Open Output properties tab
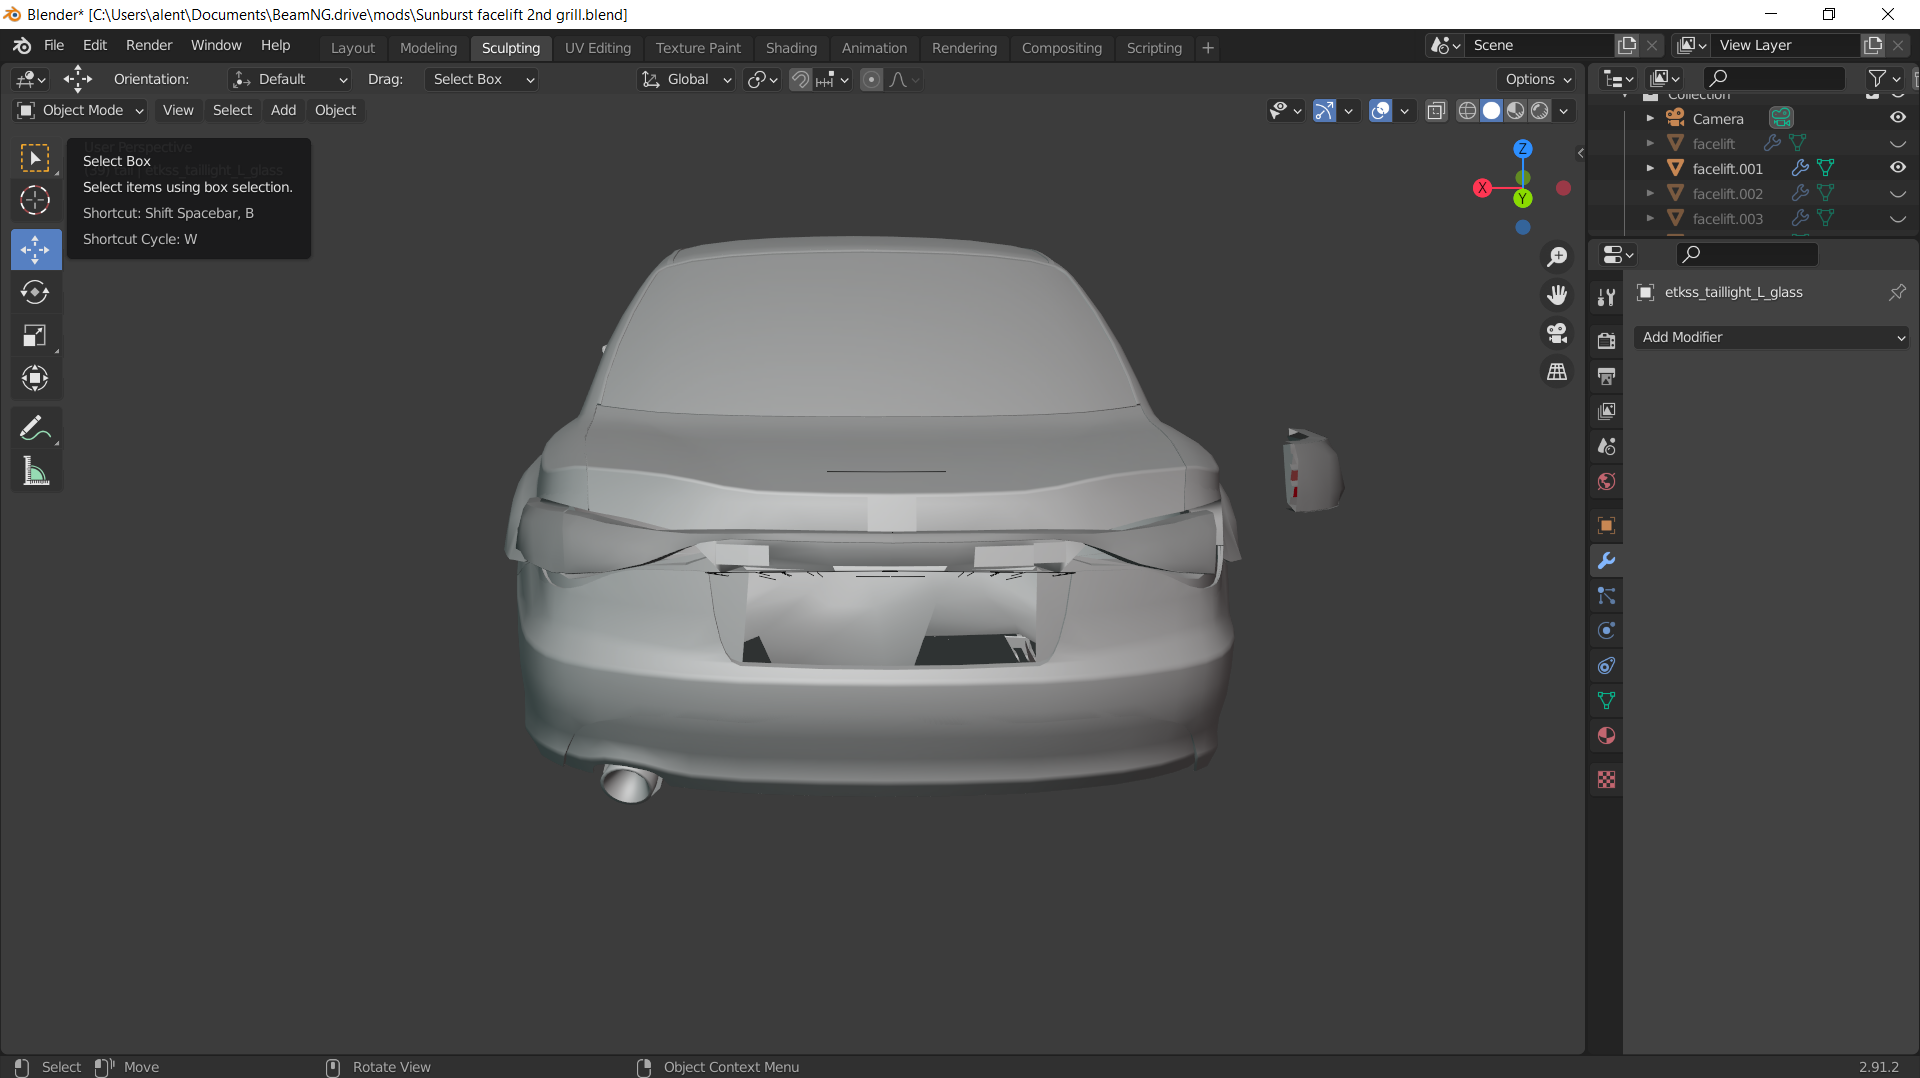 coord(1606,376)
